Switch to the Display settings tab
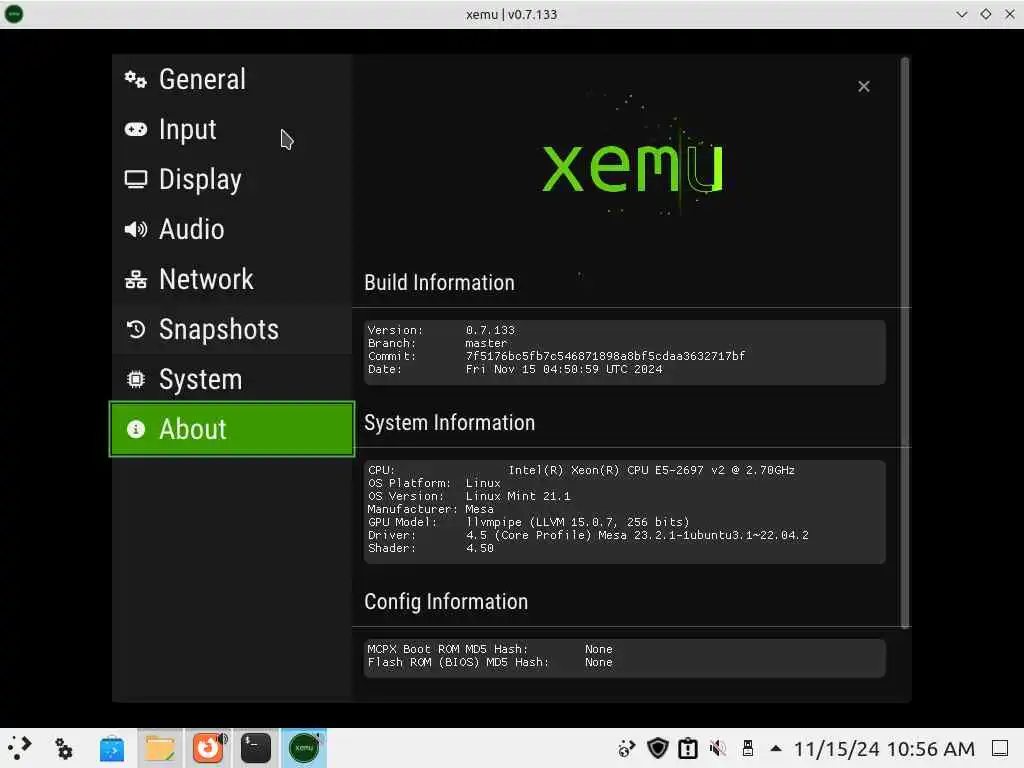The height and width of the screenshot is (768, 1024). (232, 180)
